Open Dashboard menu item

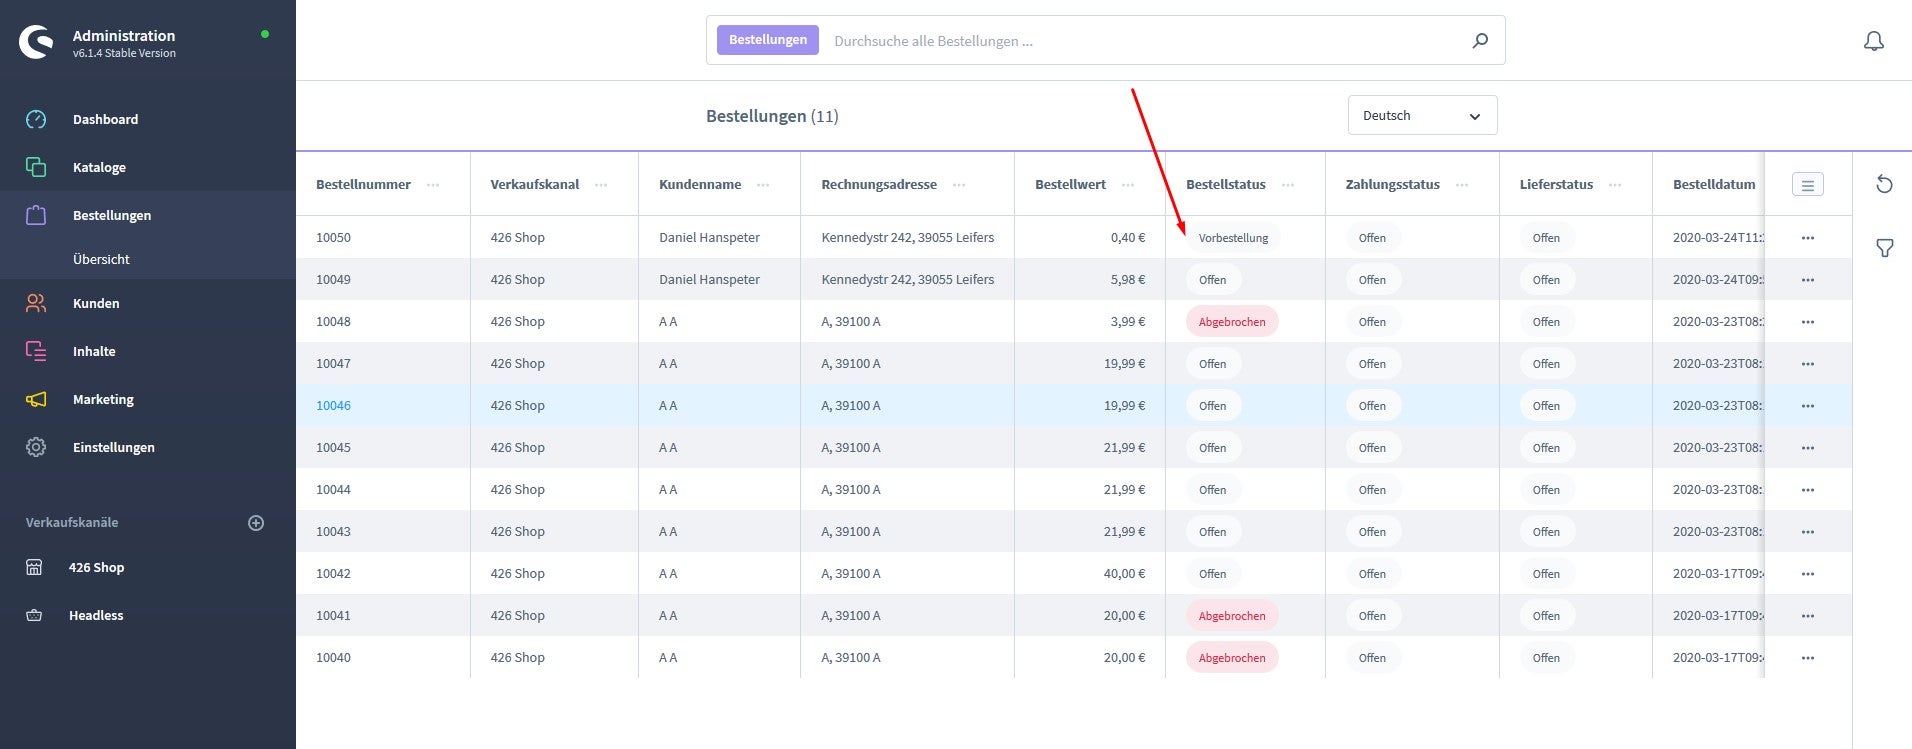(148, 119)
